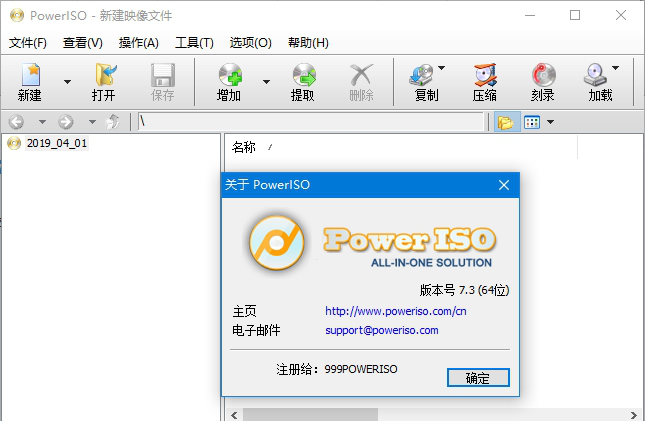Click the scrollbar right arrow
The width and height of the screenshot is (645, 437).
pyautogui.click(x=634, y=415)
